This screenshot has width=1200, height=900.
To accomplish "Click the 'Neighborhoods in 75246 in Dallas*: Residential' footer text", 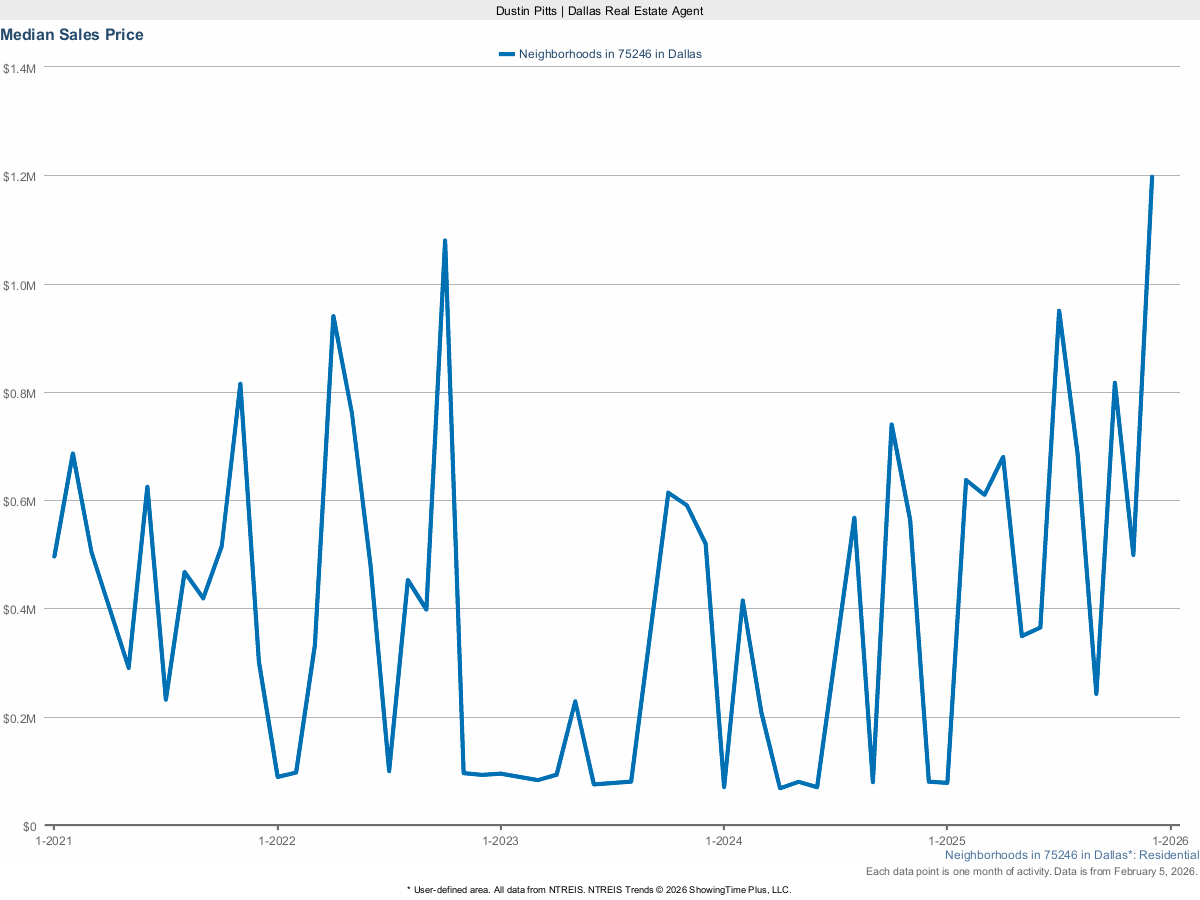I will pyautogui.click(x=1071, y=856).
